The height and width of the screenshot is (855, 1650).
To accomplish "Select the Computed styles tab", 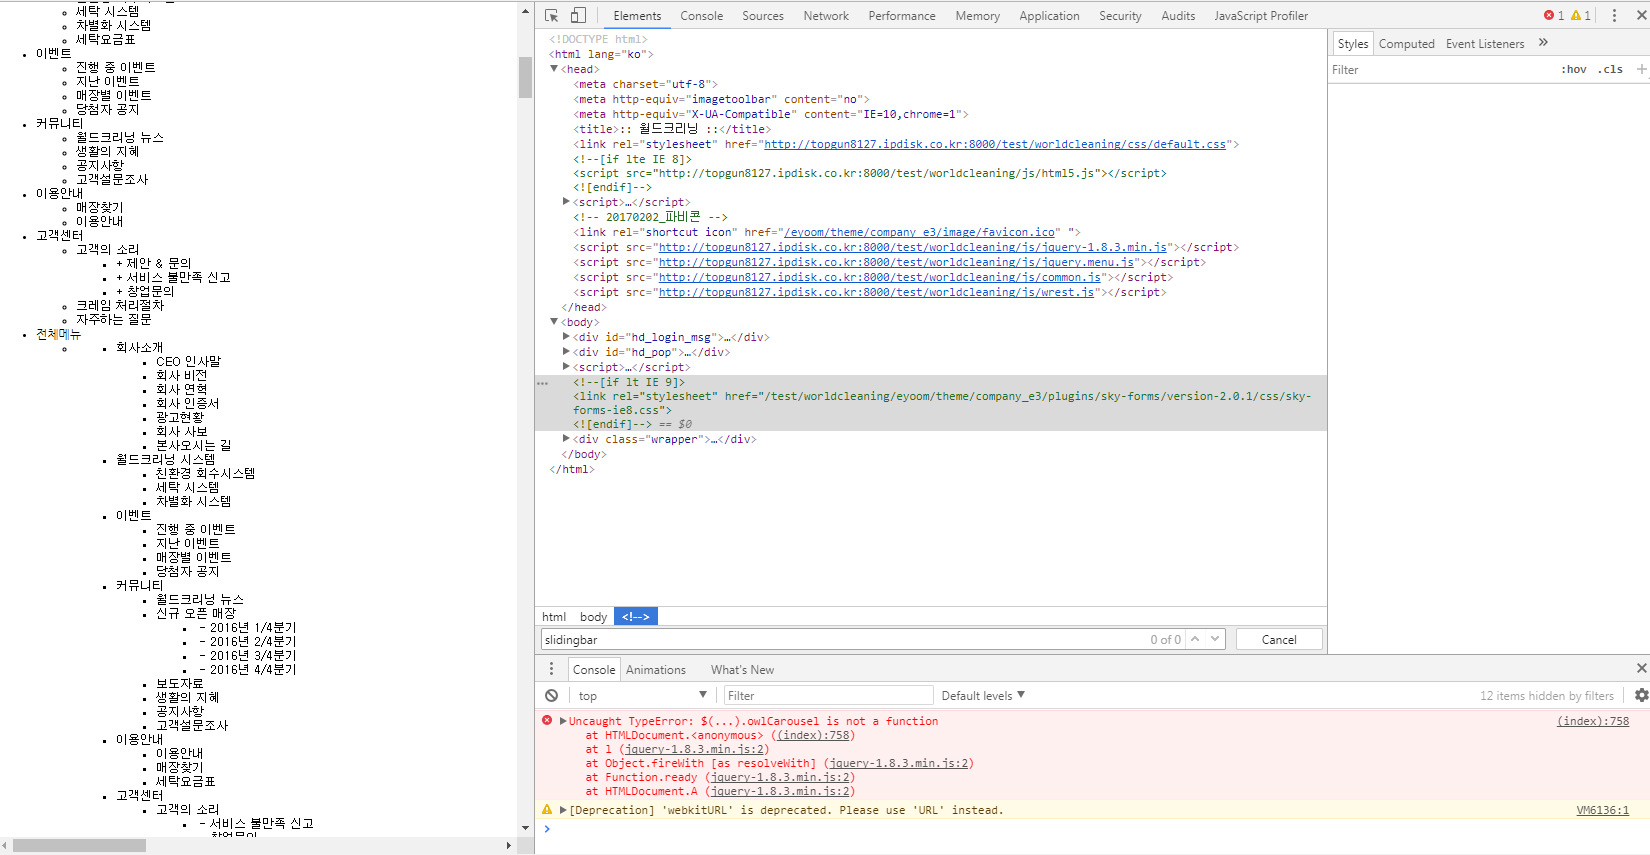I will click(x=1406, y=44).
